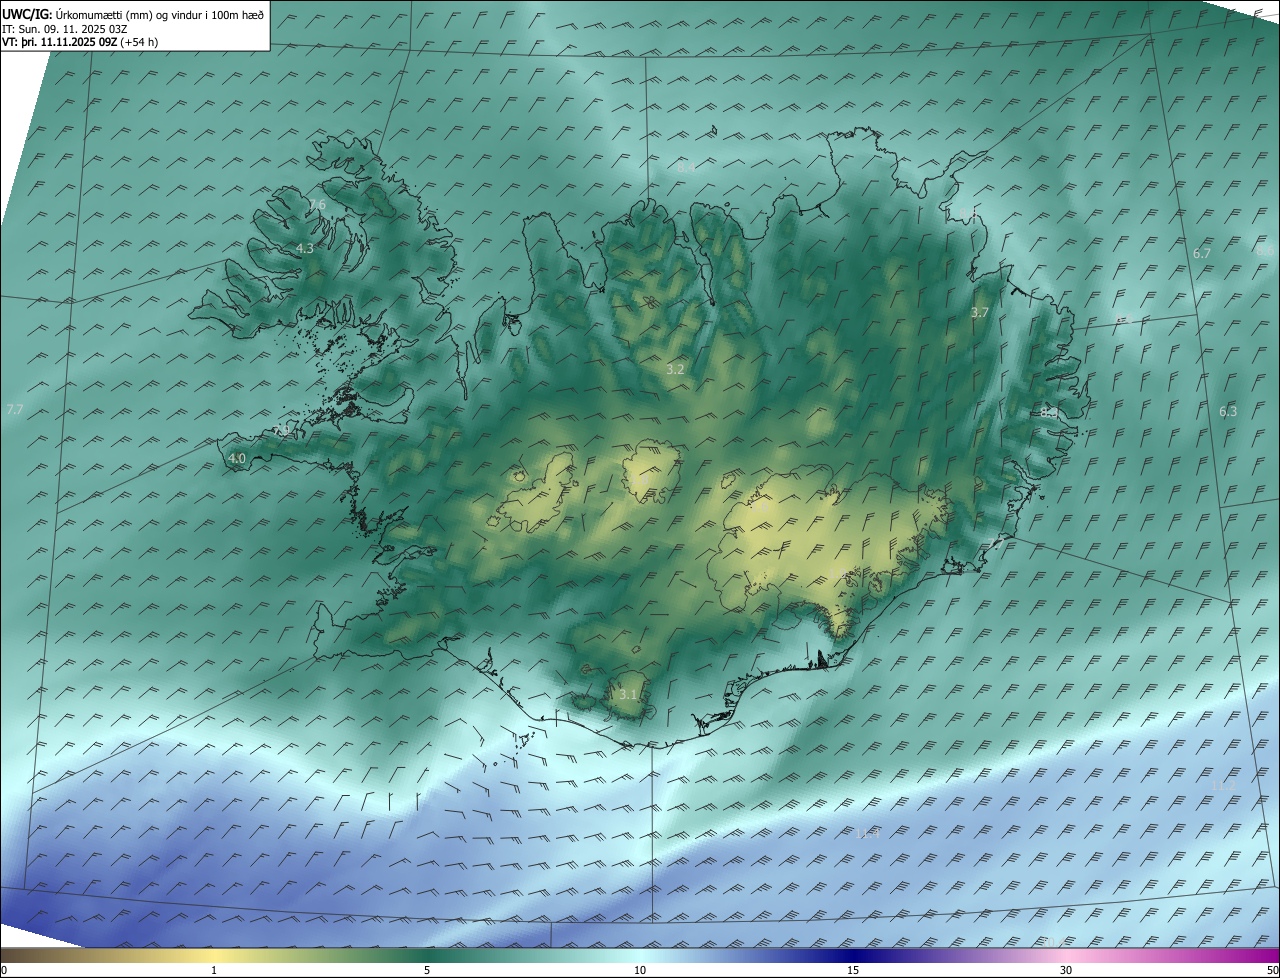Click the 4.0 value on the Snæfellsnes peninsula
The height and width of the screenshot is (978, 1280).
[x=237, y=459]
